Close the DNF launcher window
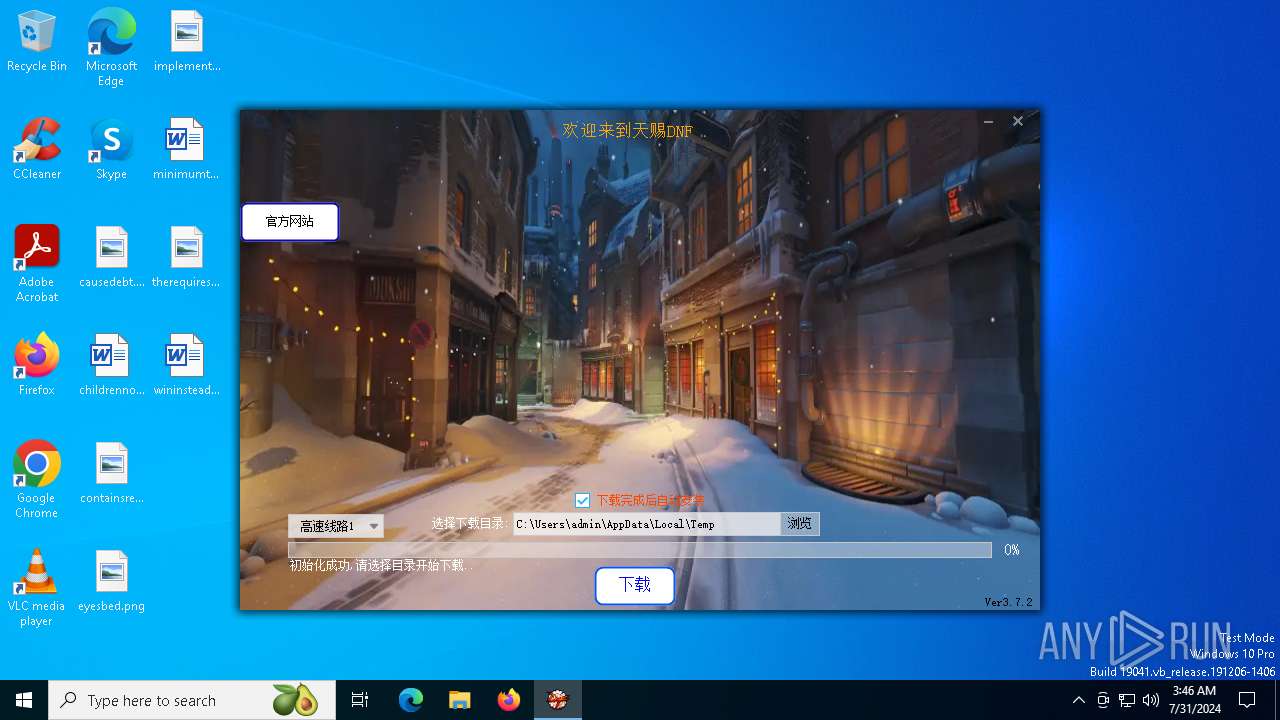 [x=1018, y=121]
